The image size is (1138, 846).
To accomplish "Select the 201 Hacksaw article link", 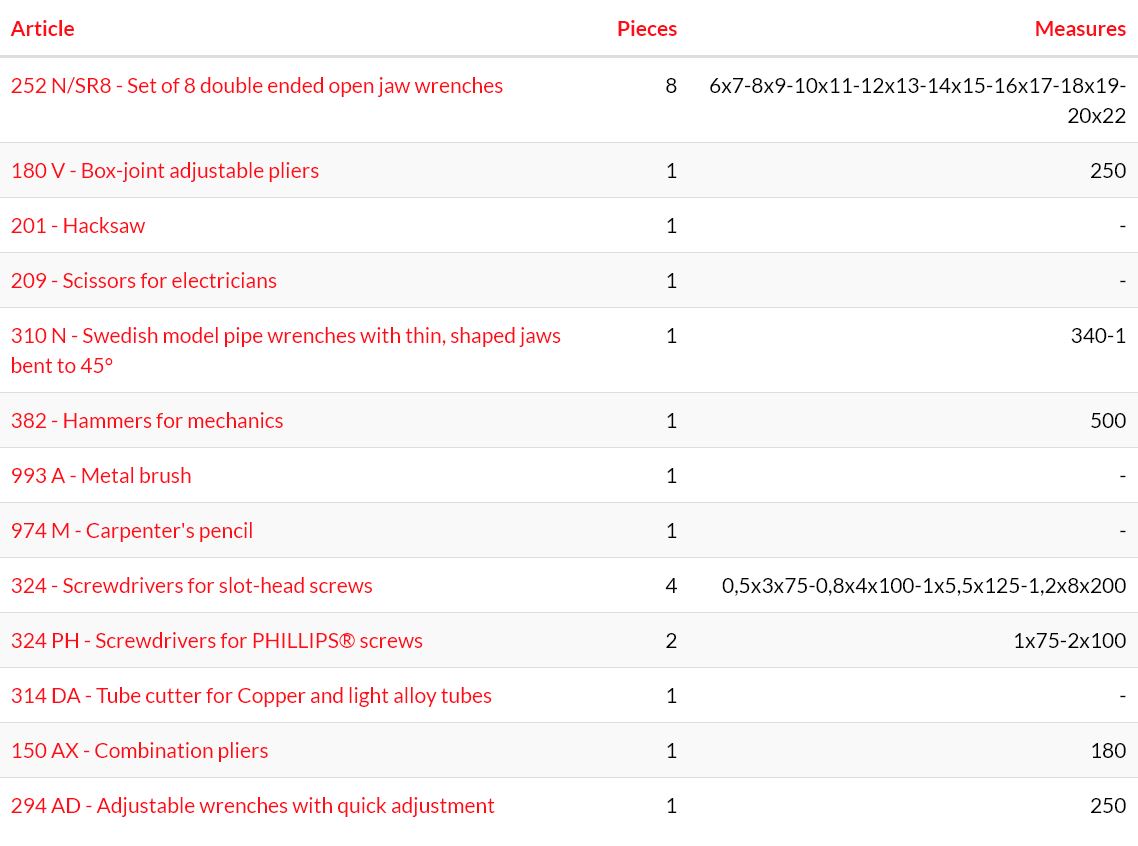I will tap(78, 226).
